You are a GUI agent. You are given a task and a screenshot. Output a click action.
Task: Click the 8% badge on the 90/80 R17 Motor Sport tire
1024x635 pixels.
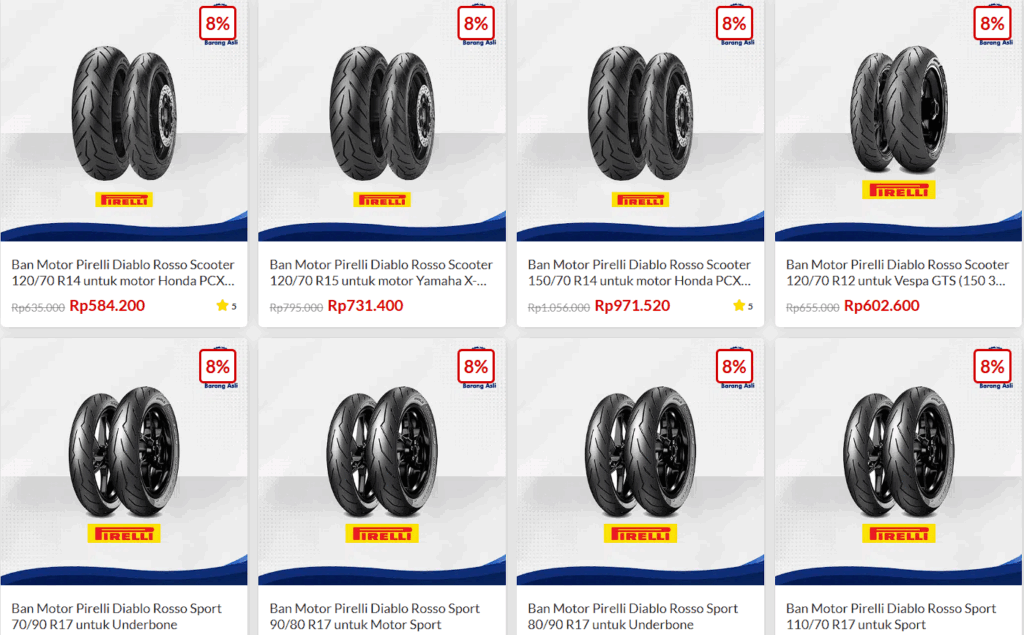pyautogui.click(x=475, y=367)
